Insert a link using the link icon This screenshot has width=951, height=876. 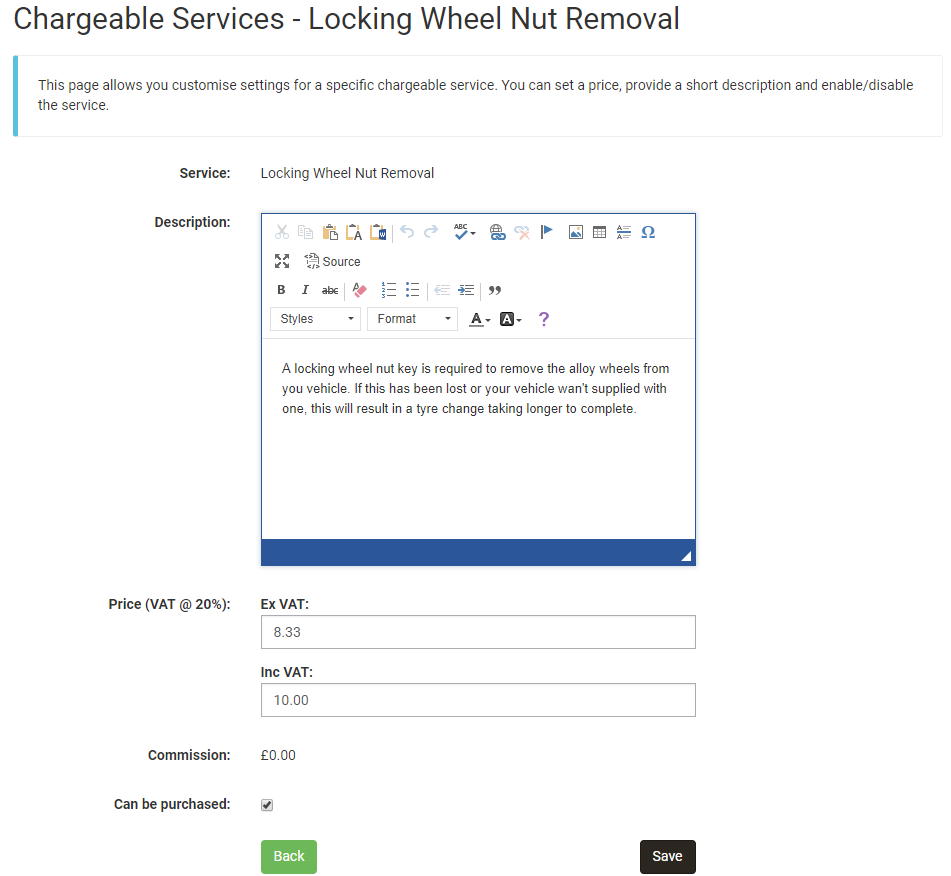tap(497, 232)
